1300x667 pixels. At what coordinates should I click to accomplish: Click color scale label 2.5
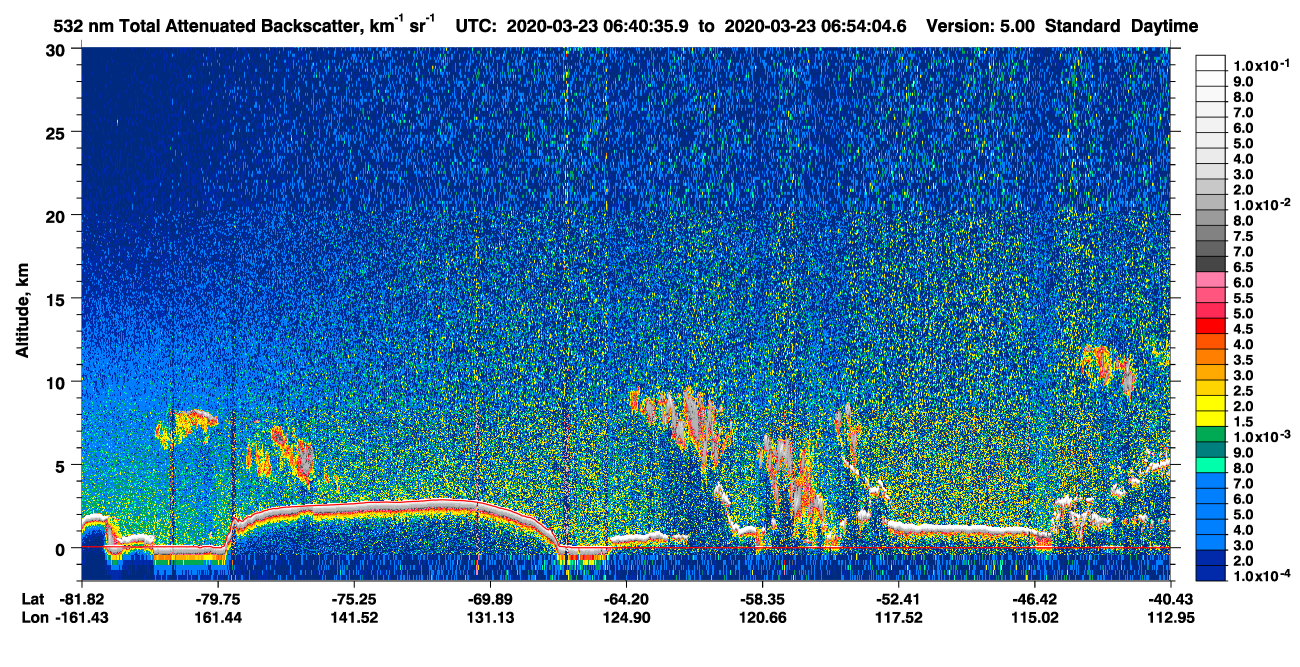coord(1243,390)
